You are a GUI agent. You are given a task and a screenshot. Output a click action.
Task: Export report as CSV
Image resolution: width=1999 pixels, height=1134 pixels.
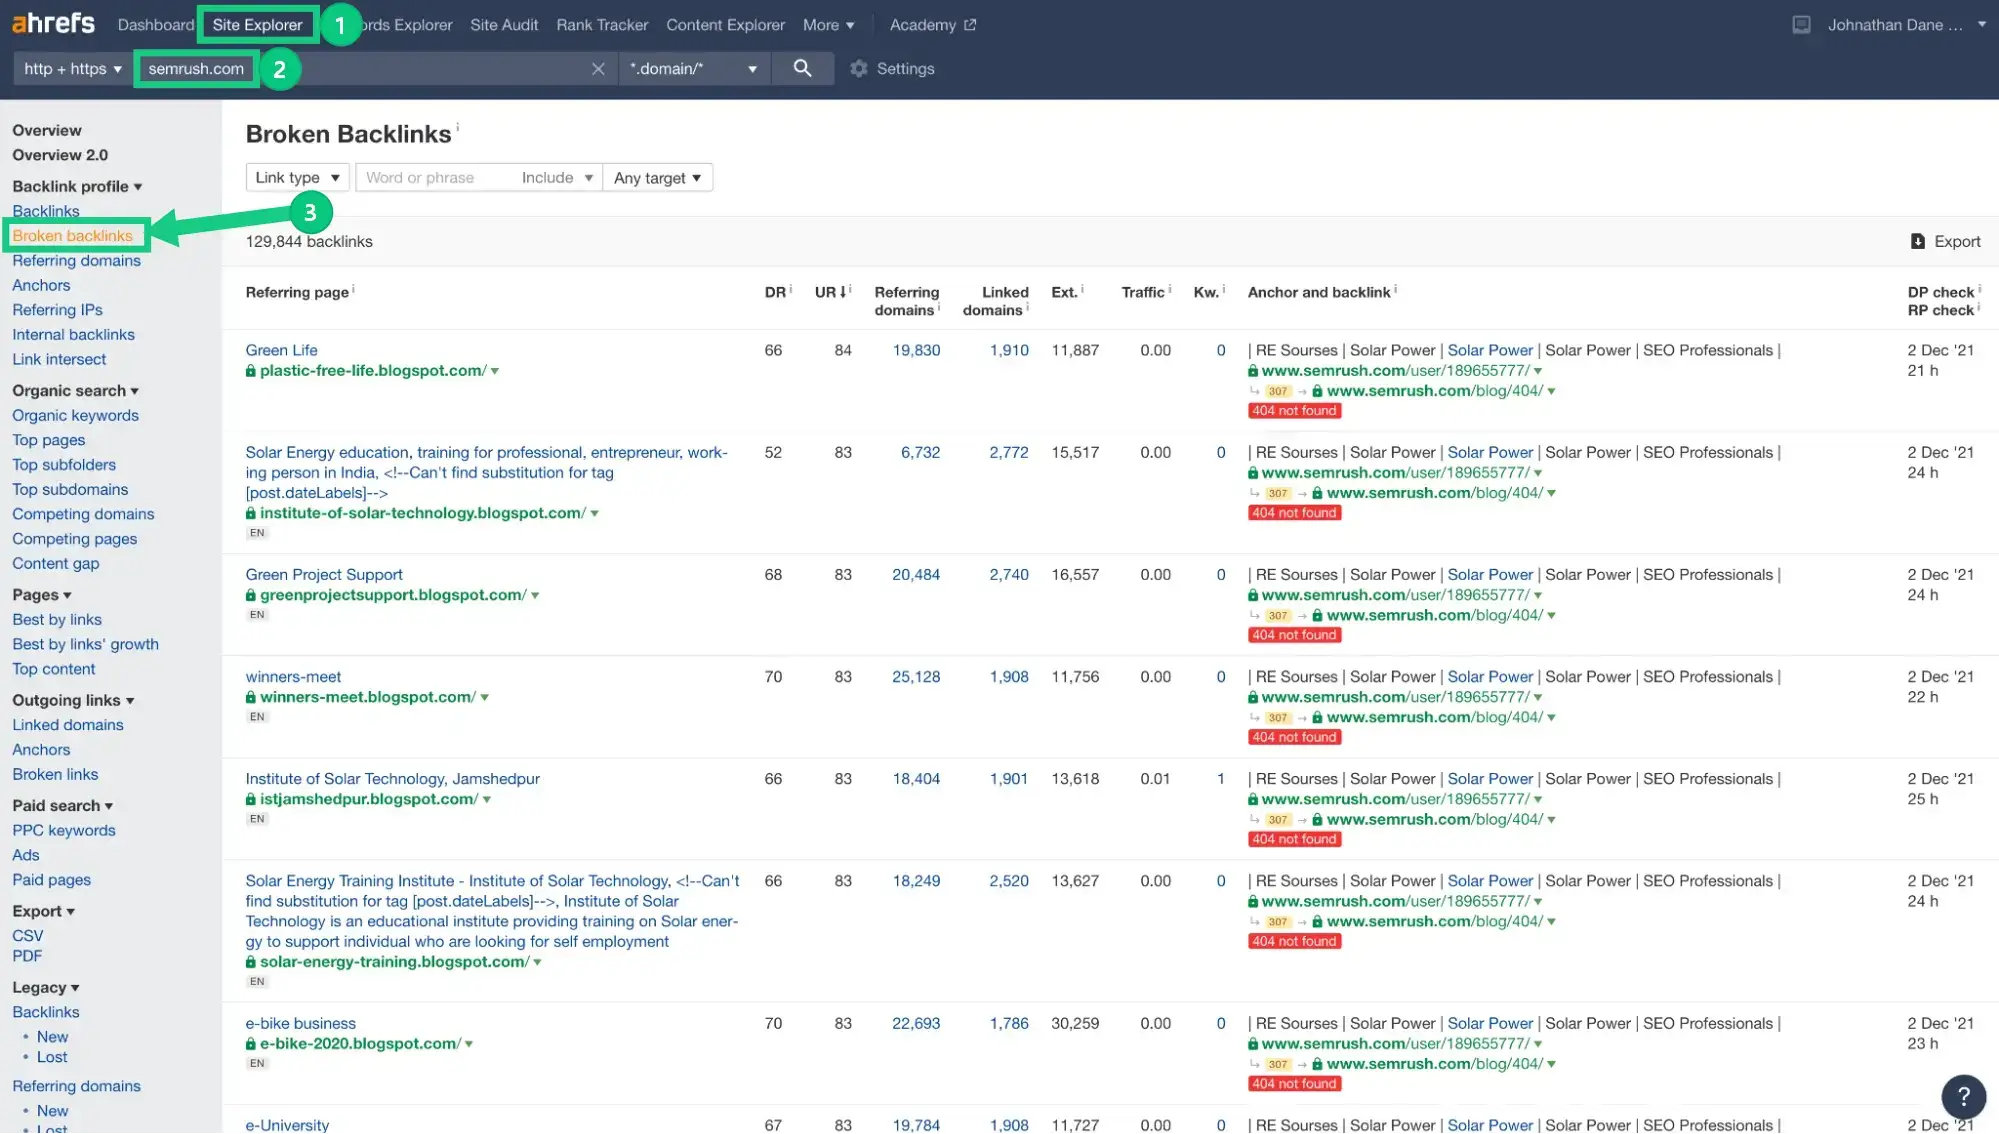pos(28,936)
